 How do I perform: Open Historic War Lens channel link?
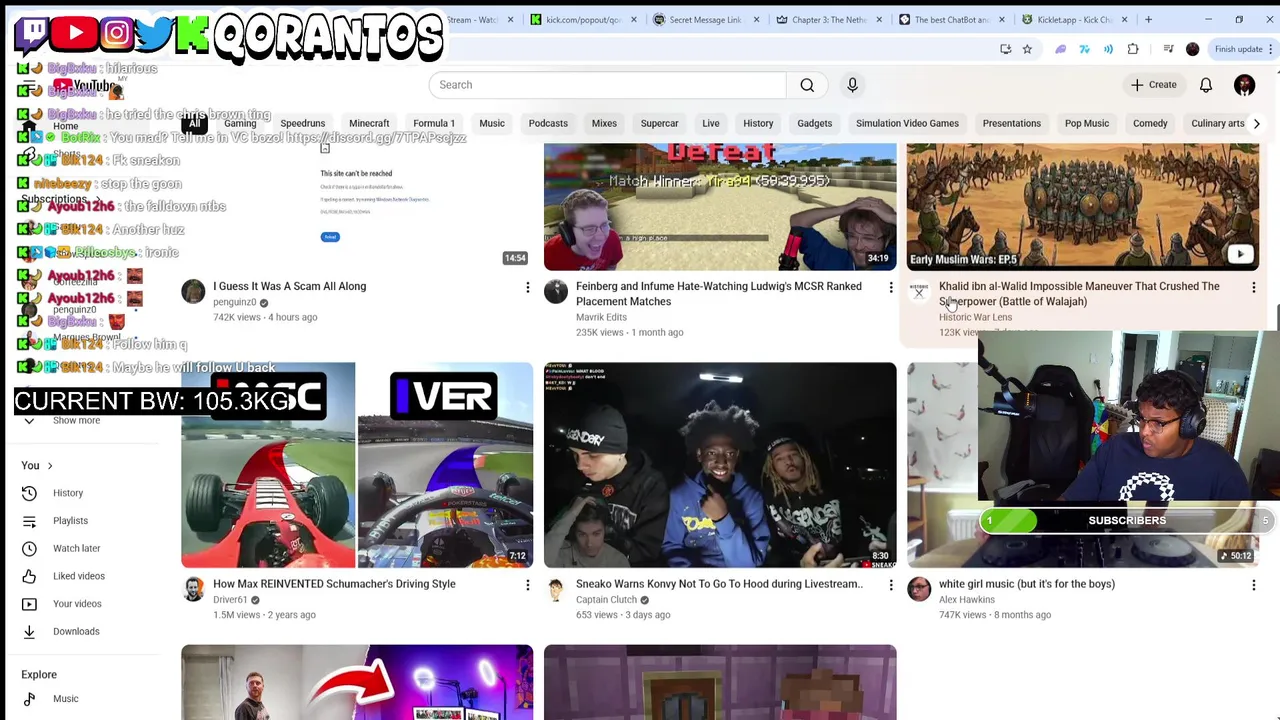(x=975, y=317)
